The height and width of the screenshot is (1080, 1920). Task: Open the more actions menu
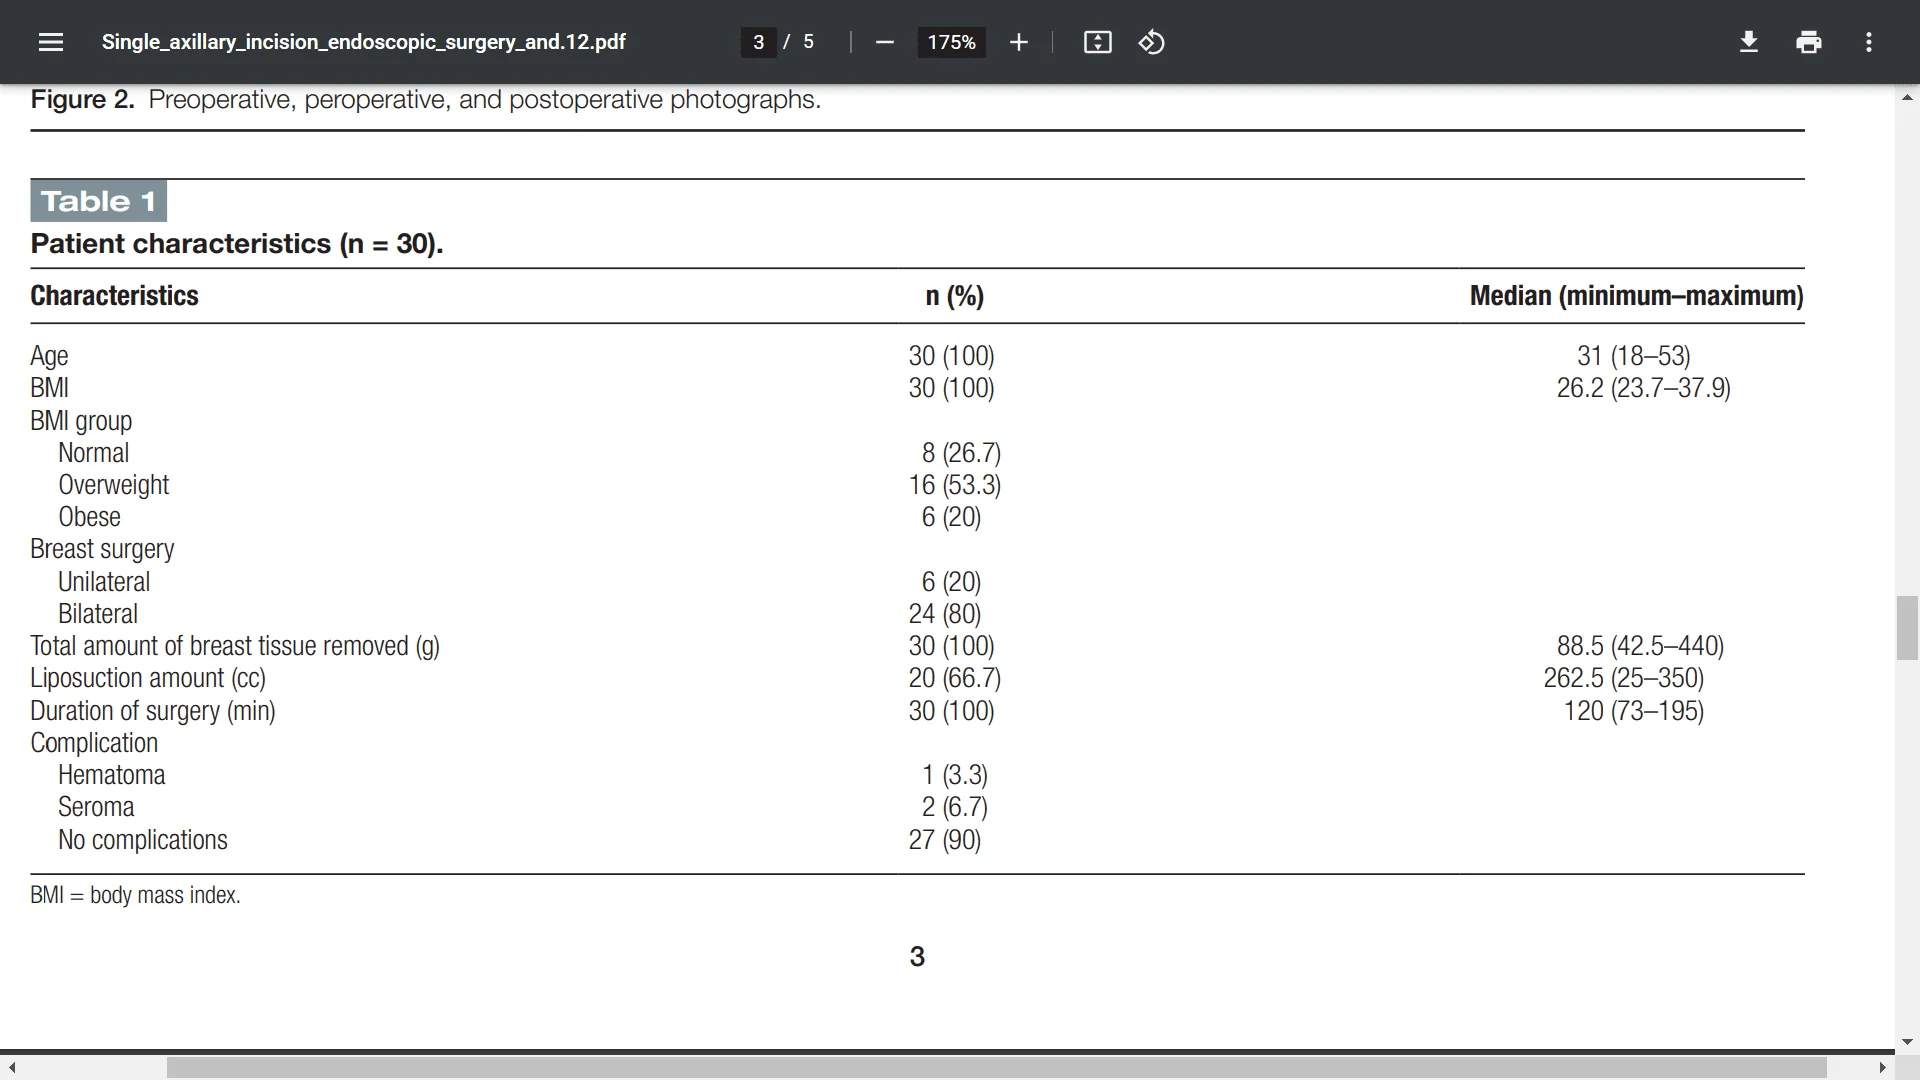1868,42
